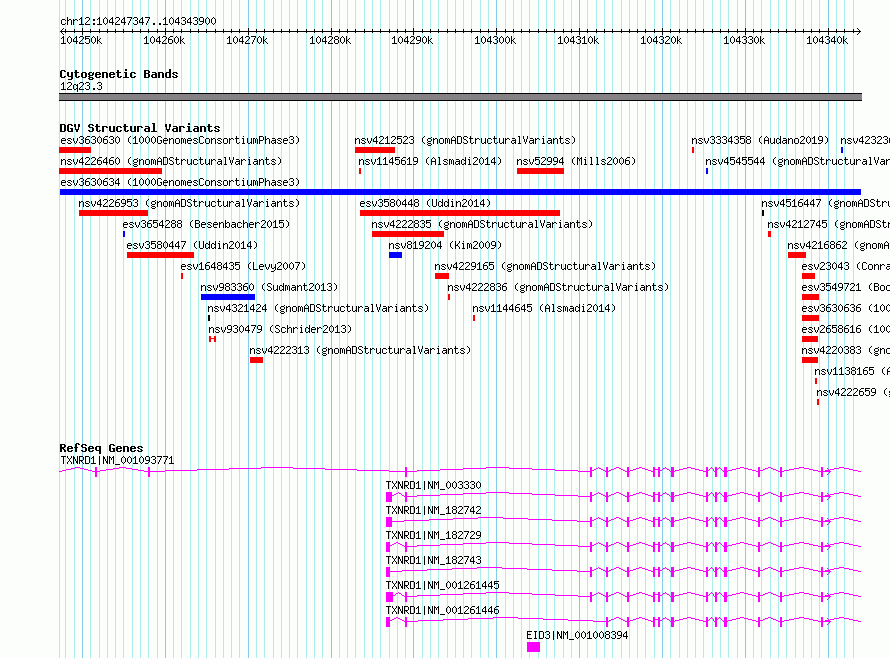Open esv2658616 variant label
This screenshot has height=658, width=890.
(846, 329)
